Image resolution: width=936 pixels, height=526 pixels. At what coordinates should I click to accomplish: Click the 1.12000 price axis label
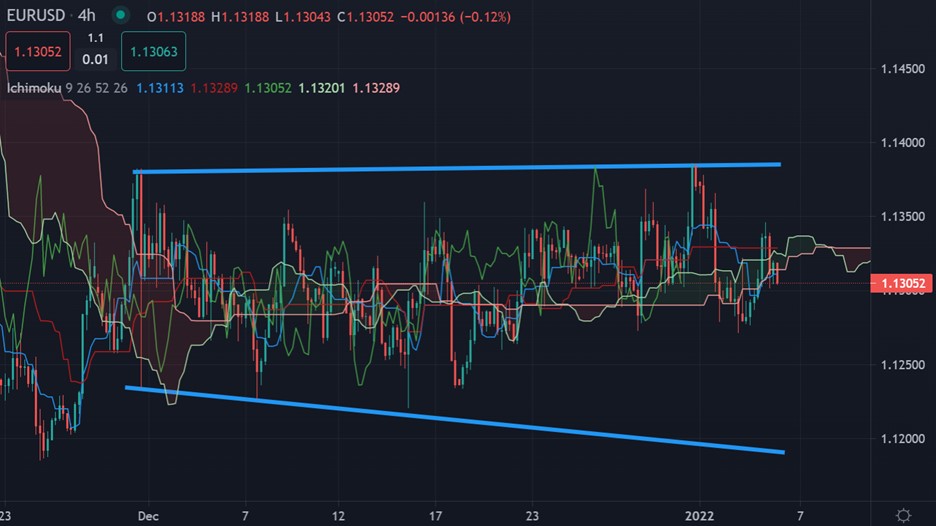pos(903,439)
